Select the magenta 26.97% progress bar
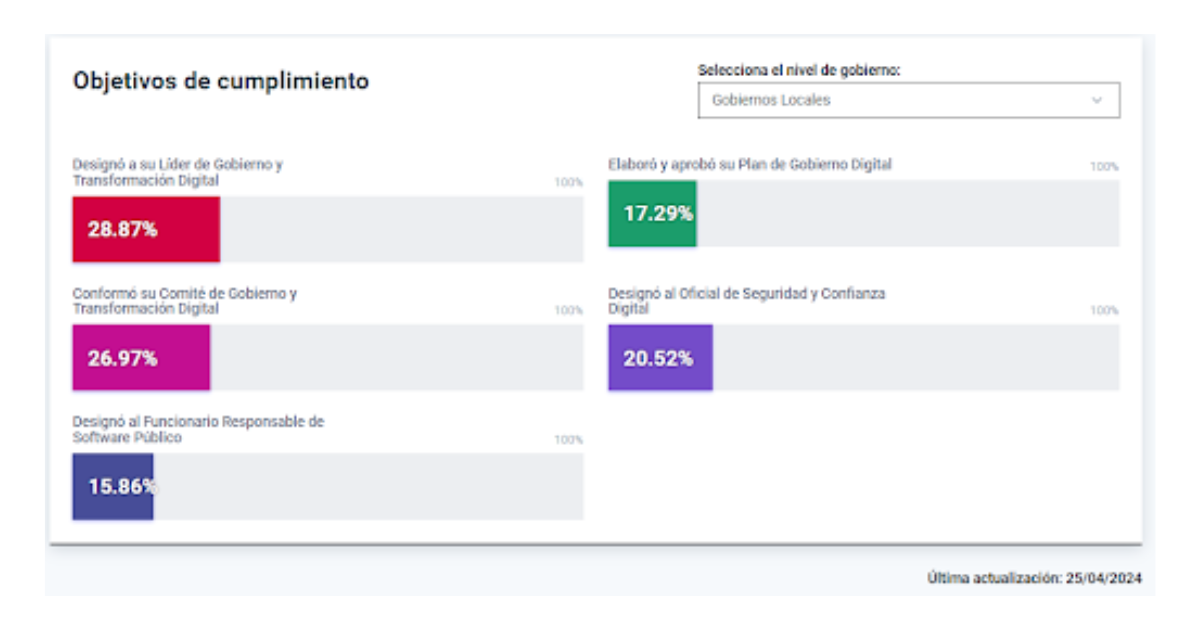Image resolution: width=1200 pixels, height=630 pixels. (140, 355)
